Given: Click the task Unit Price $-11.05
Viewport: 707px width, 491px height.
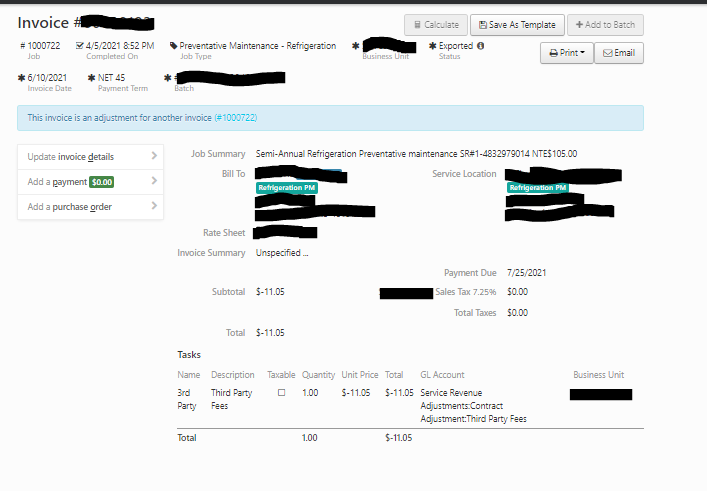Looking at the screenshot, I should pos(356,393).
